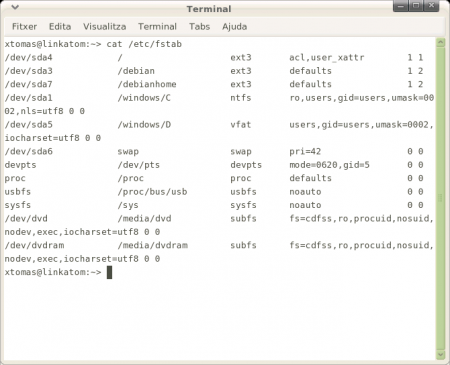Click the green vertical scrollbar thumb
Screen dimensions: 450x365
pyautogui.click(x=440, y=199)
